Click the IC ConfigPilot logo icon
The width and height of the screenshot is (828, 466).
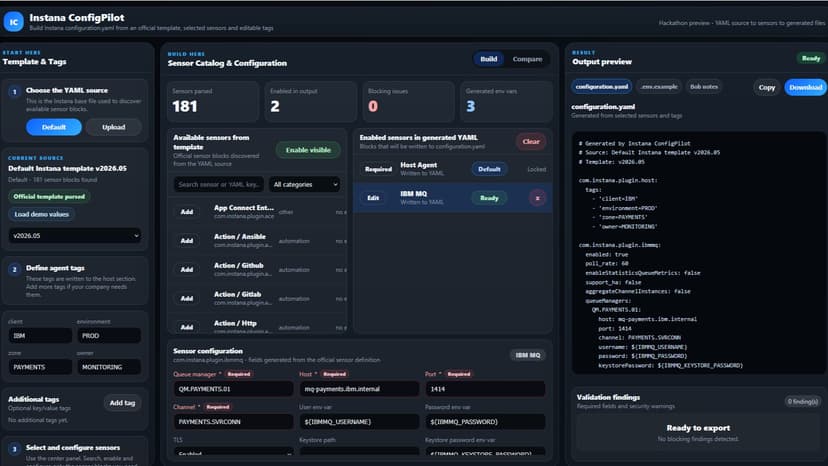[x=14, y=22]
